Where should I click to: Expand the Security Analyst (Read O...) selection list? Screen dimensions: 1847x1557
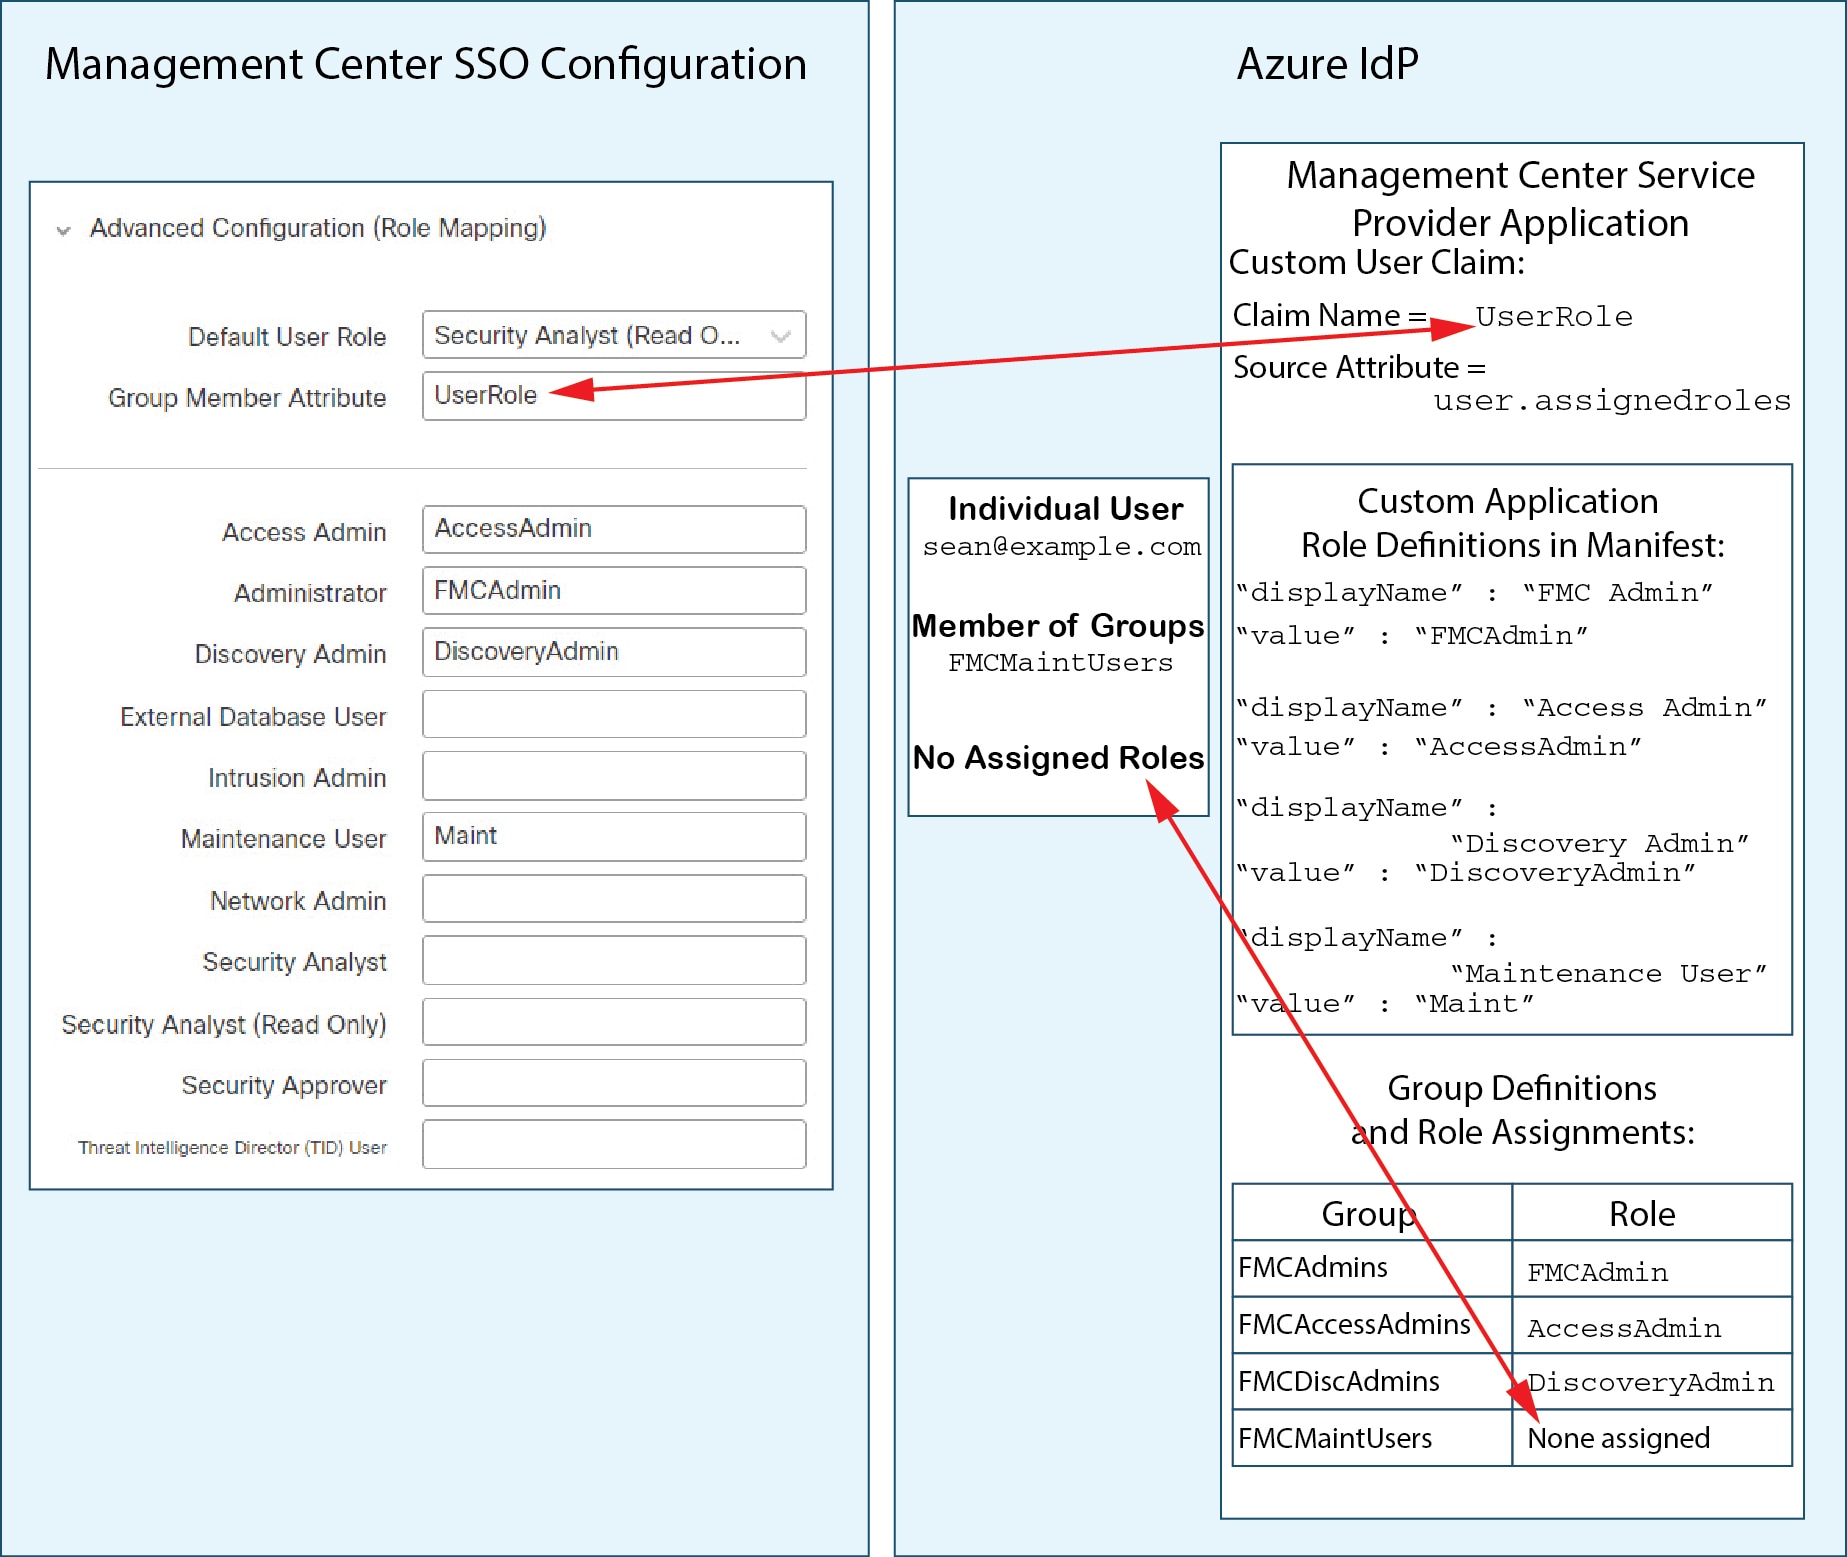785,335
